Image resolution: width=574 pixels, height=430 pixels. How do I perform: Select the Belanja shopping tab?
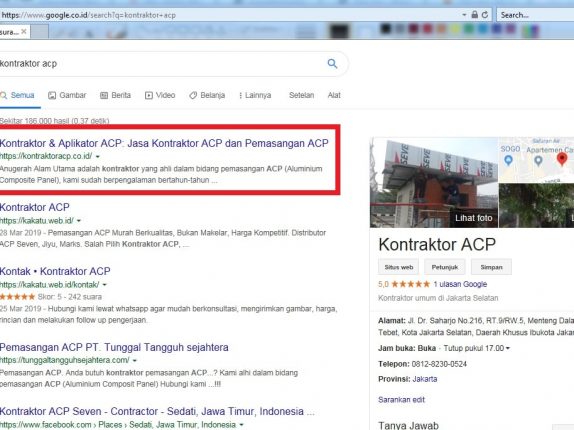207,95
